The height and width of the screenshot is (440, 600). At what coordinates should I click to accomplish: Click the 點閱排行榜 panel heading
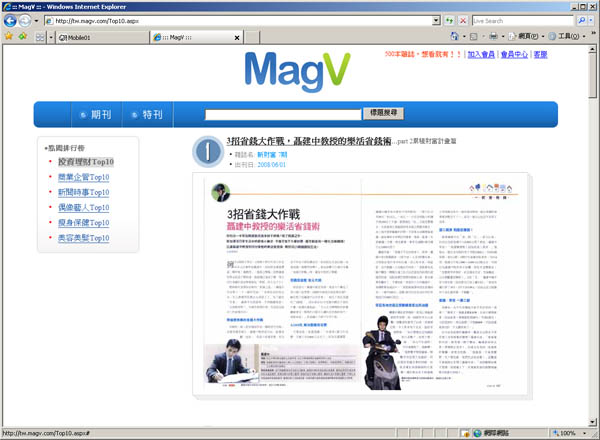[65, 148]
